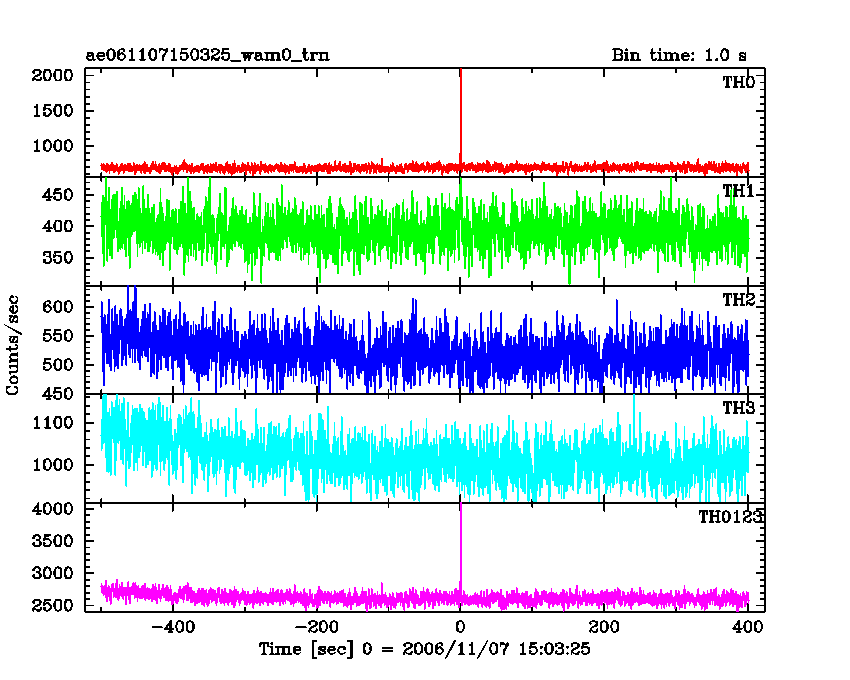Click the 3000 tick label in TH0123 panel
The height and width of the screenshot is (680, 850).
pos(52,573)
